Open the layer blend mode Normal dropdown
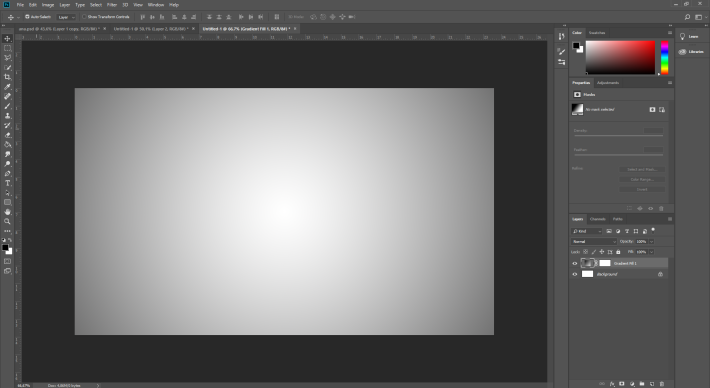This screenshot has width=710, height=388. click(x=594, y=241)
